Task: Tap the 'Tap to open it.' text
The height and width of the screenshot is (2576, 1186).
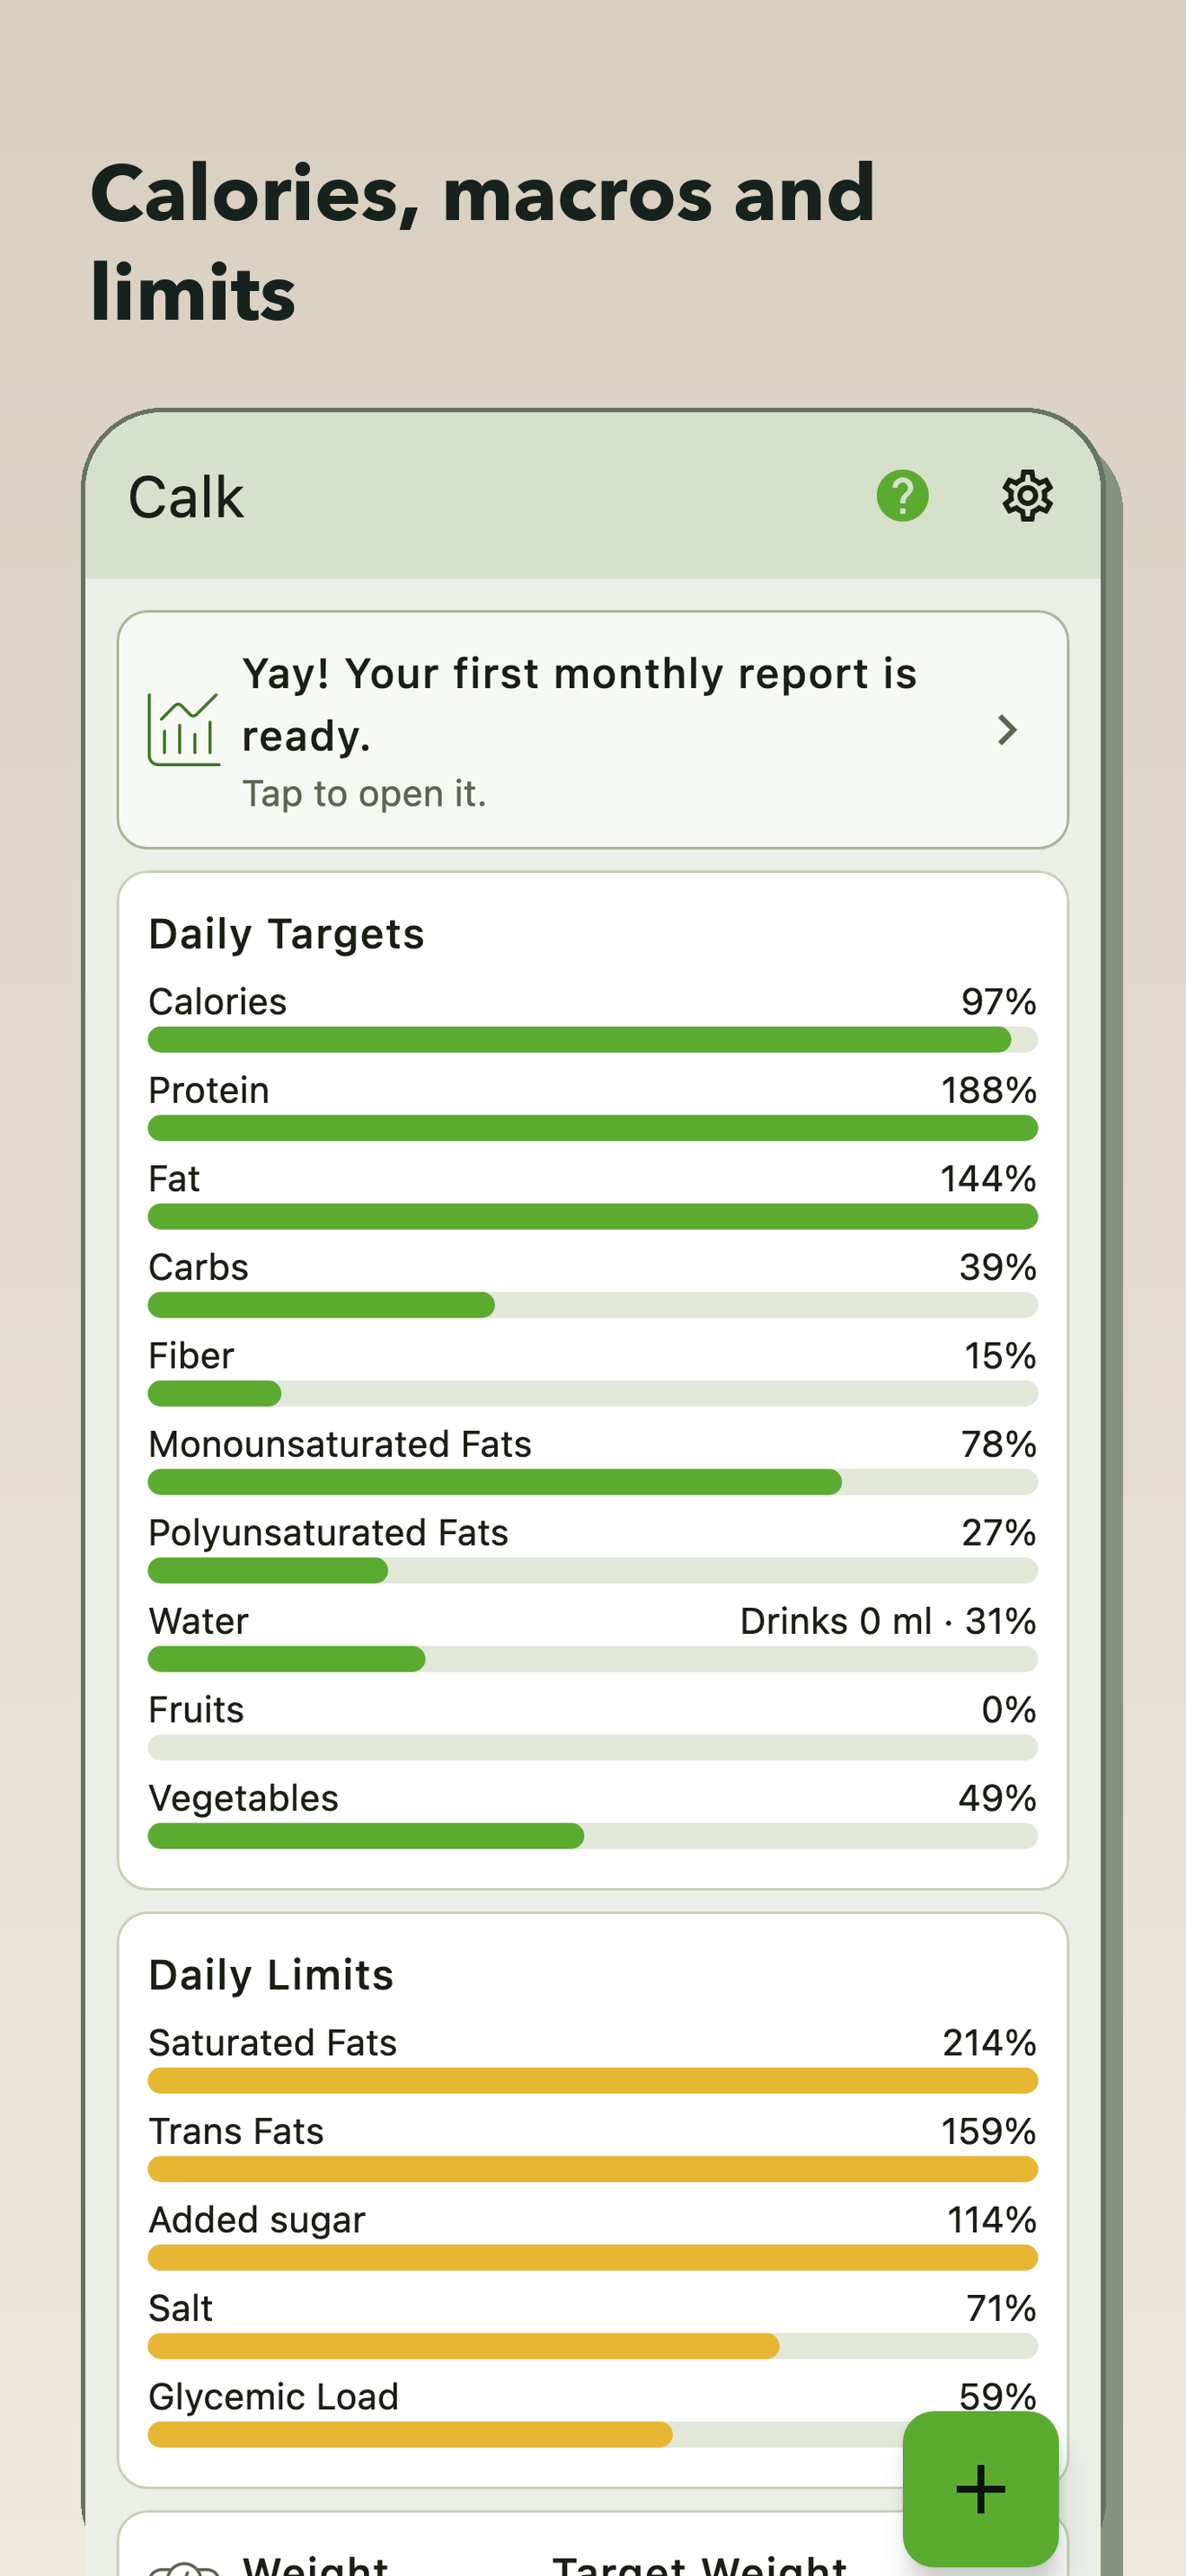Action: [x=364, y=794]
